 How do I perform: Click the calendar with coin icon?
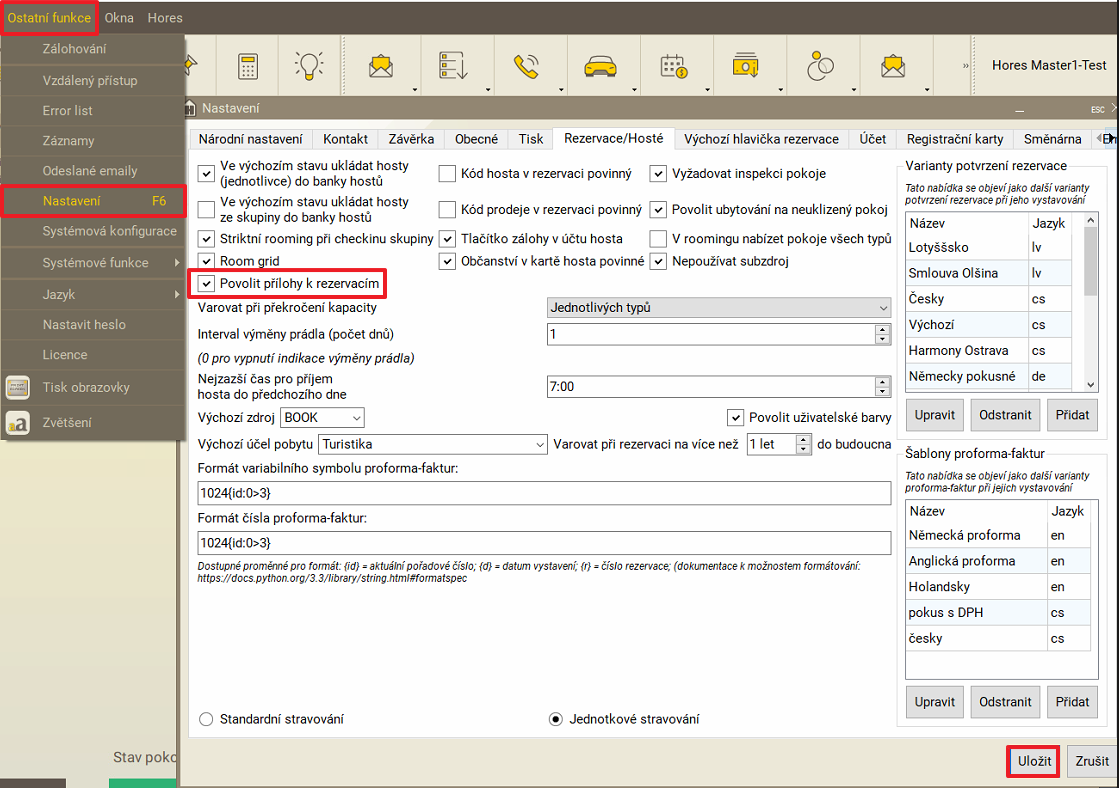coord(674,66)
